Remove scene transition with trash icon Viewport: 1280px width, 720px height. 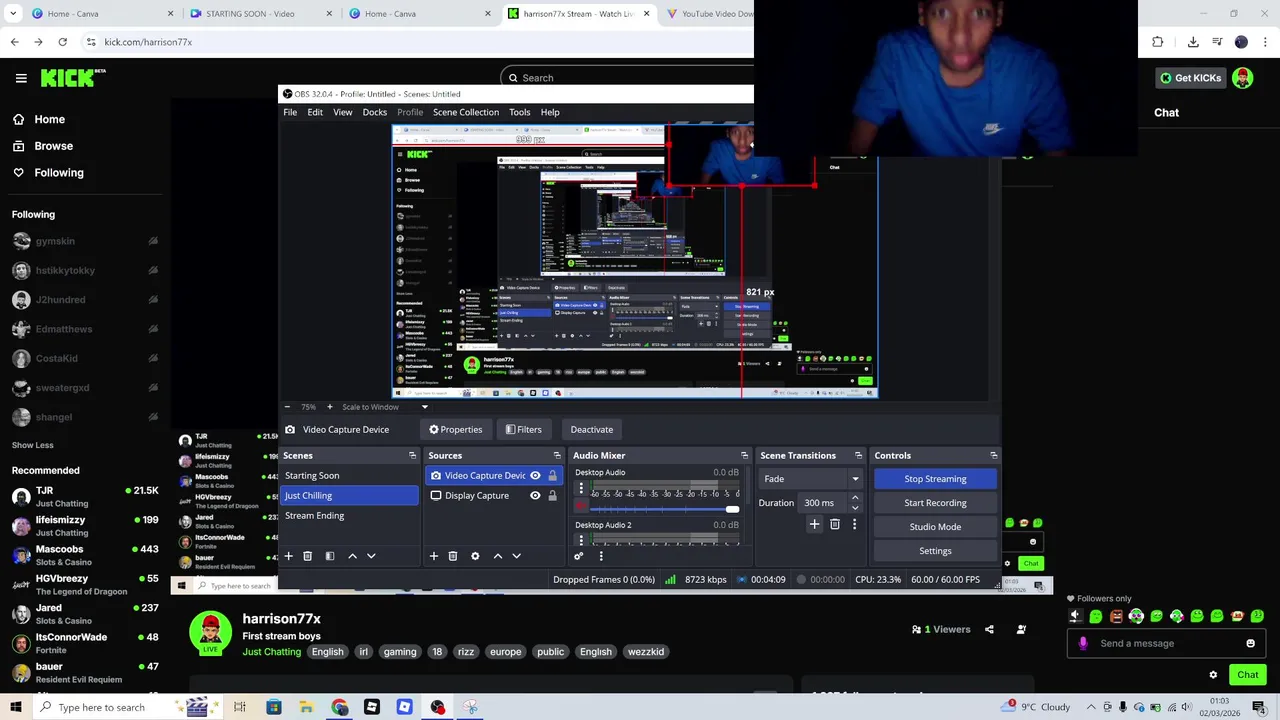(x=835, y=524)
